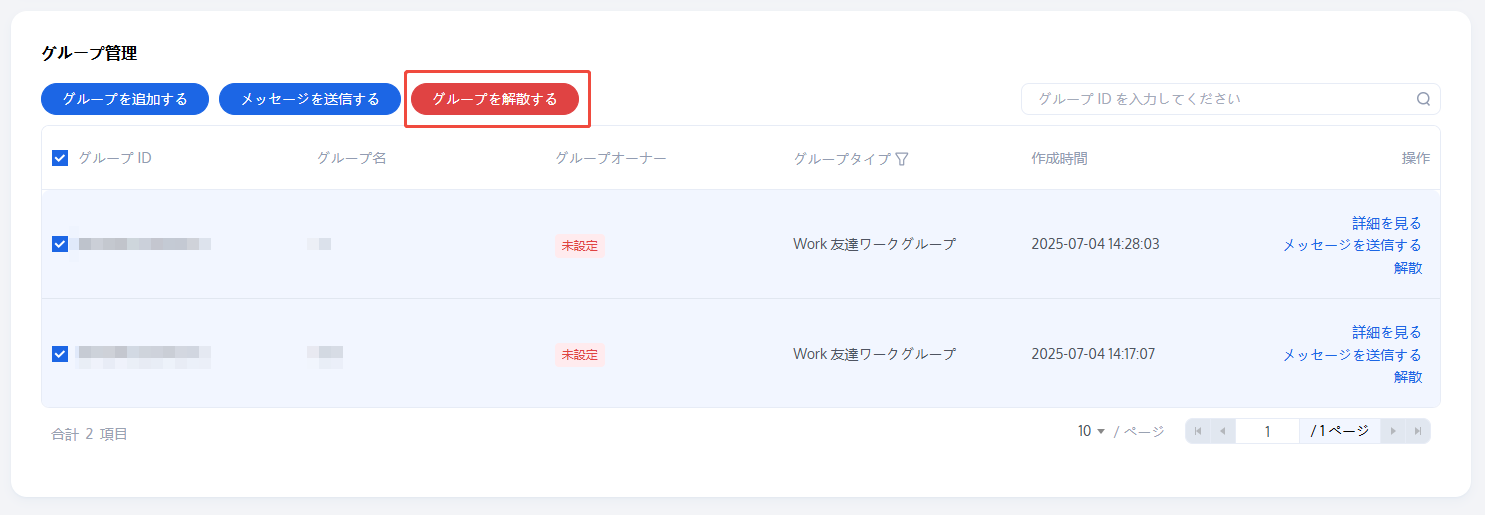Go to first page arrow icon
This screenshot has height=515, width=1485.
pos(1198,431)
